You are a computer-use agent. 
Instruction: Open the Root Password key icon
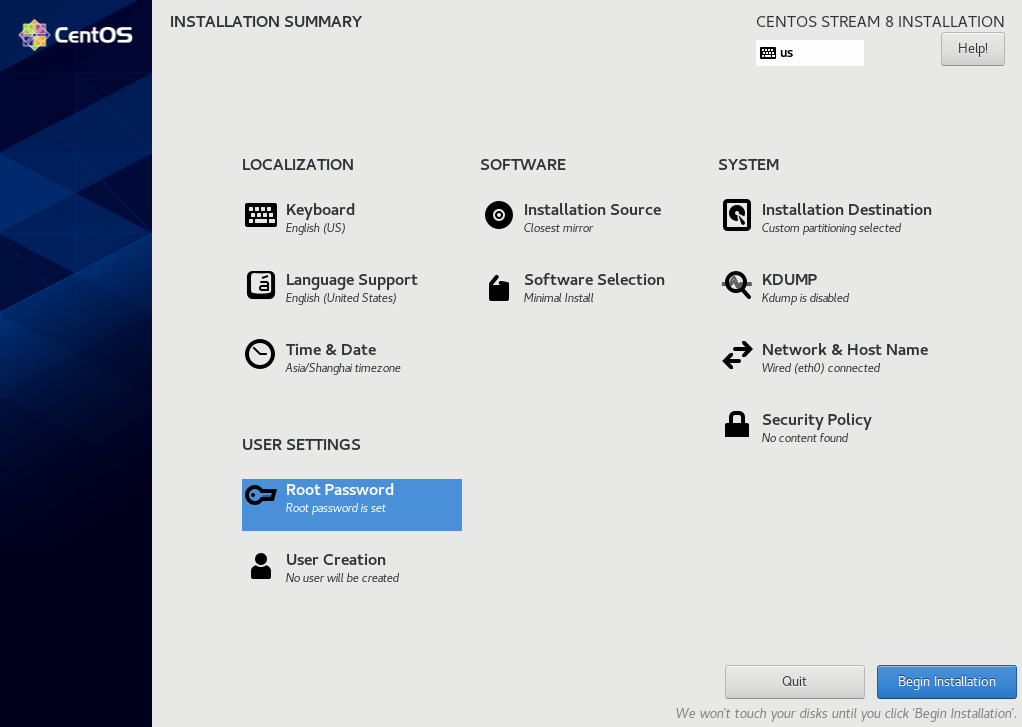click(x=261, y=495)
